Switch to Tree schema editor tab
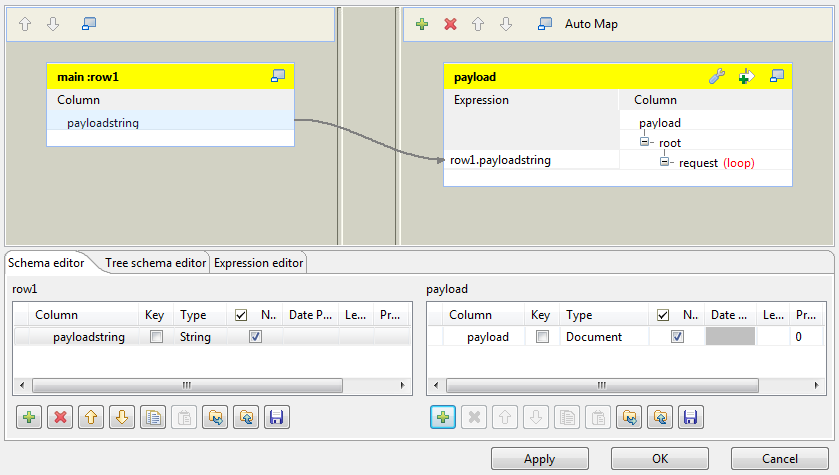The width and height of the screenshot is (839, 475). point(155,263)
